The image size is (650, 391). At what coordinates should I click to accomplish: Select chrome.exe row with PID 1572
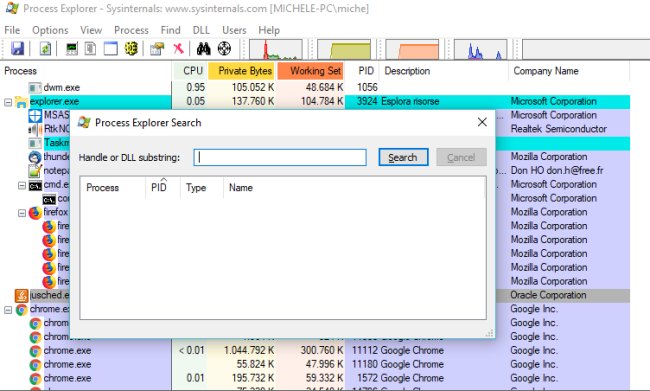[x=315, y=379]
